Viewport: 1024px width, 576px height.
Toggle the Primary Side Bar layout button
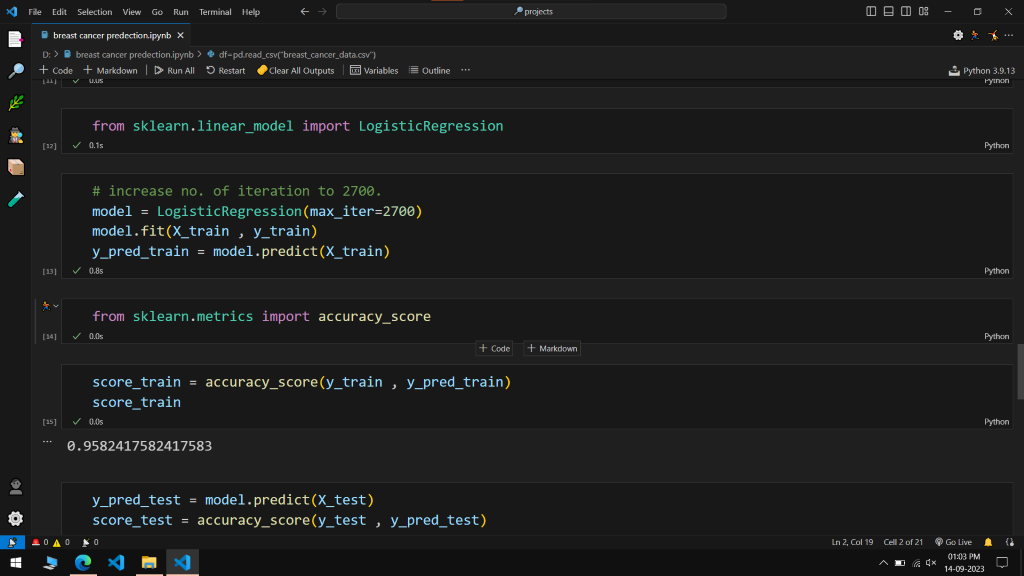tap(871, 12)
